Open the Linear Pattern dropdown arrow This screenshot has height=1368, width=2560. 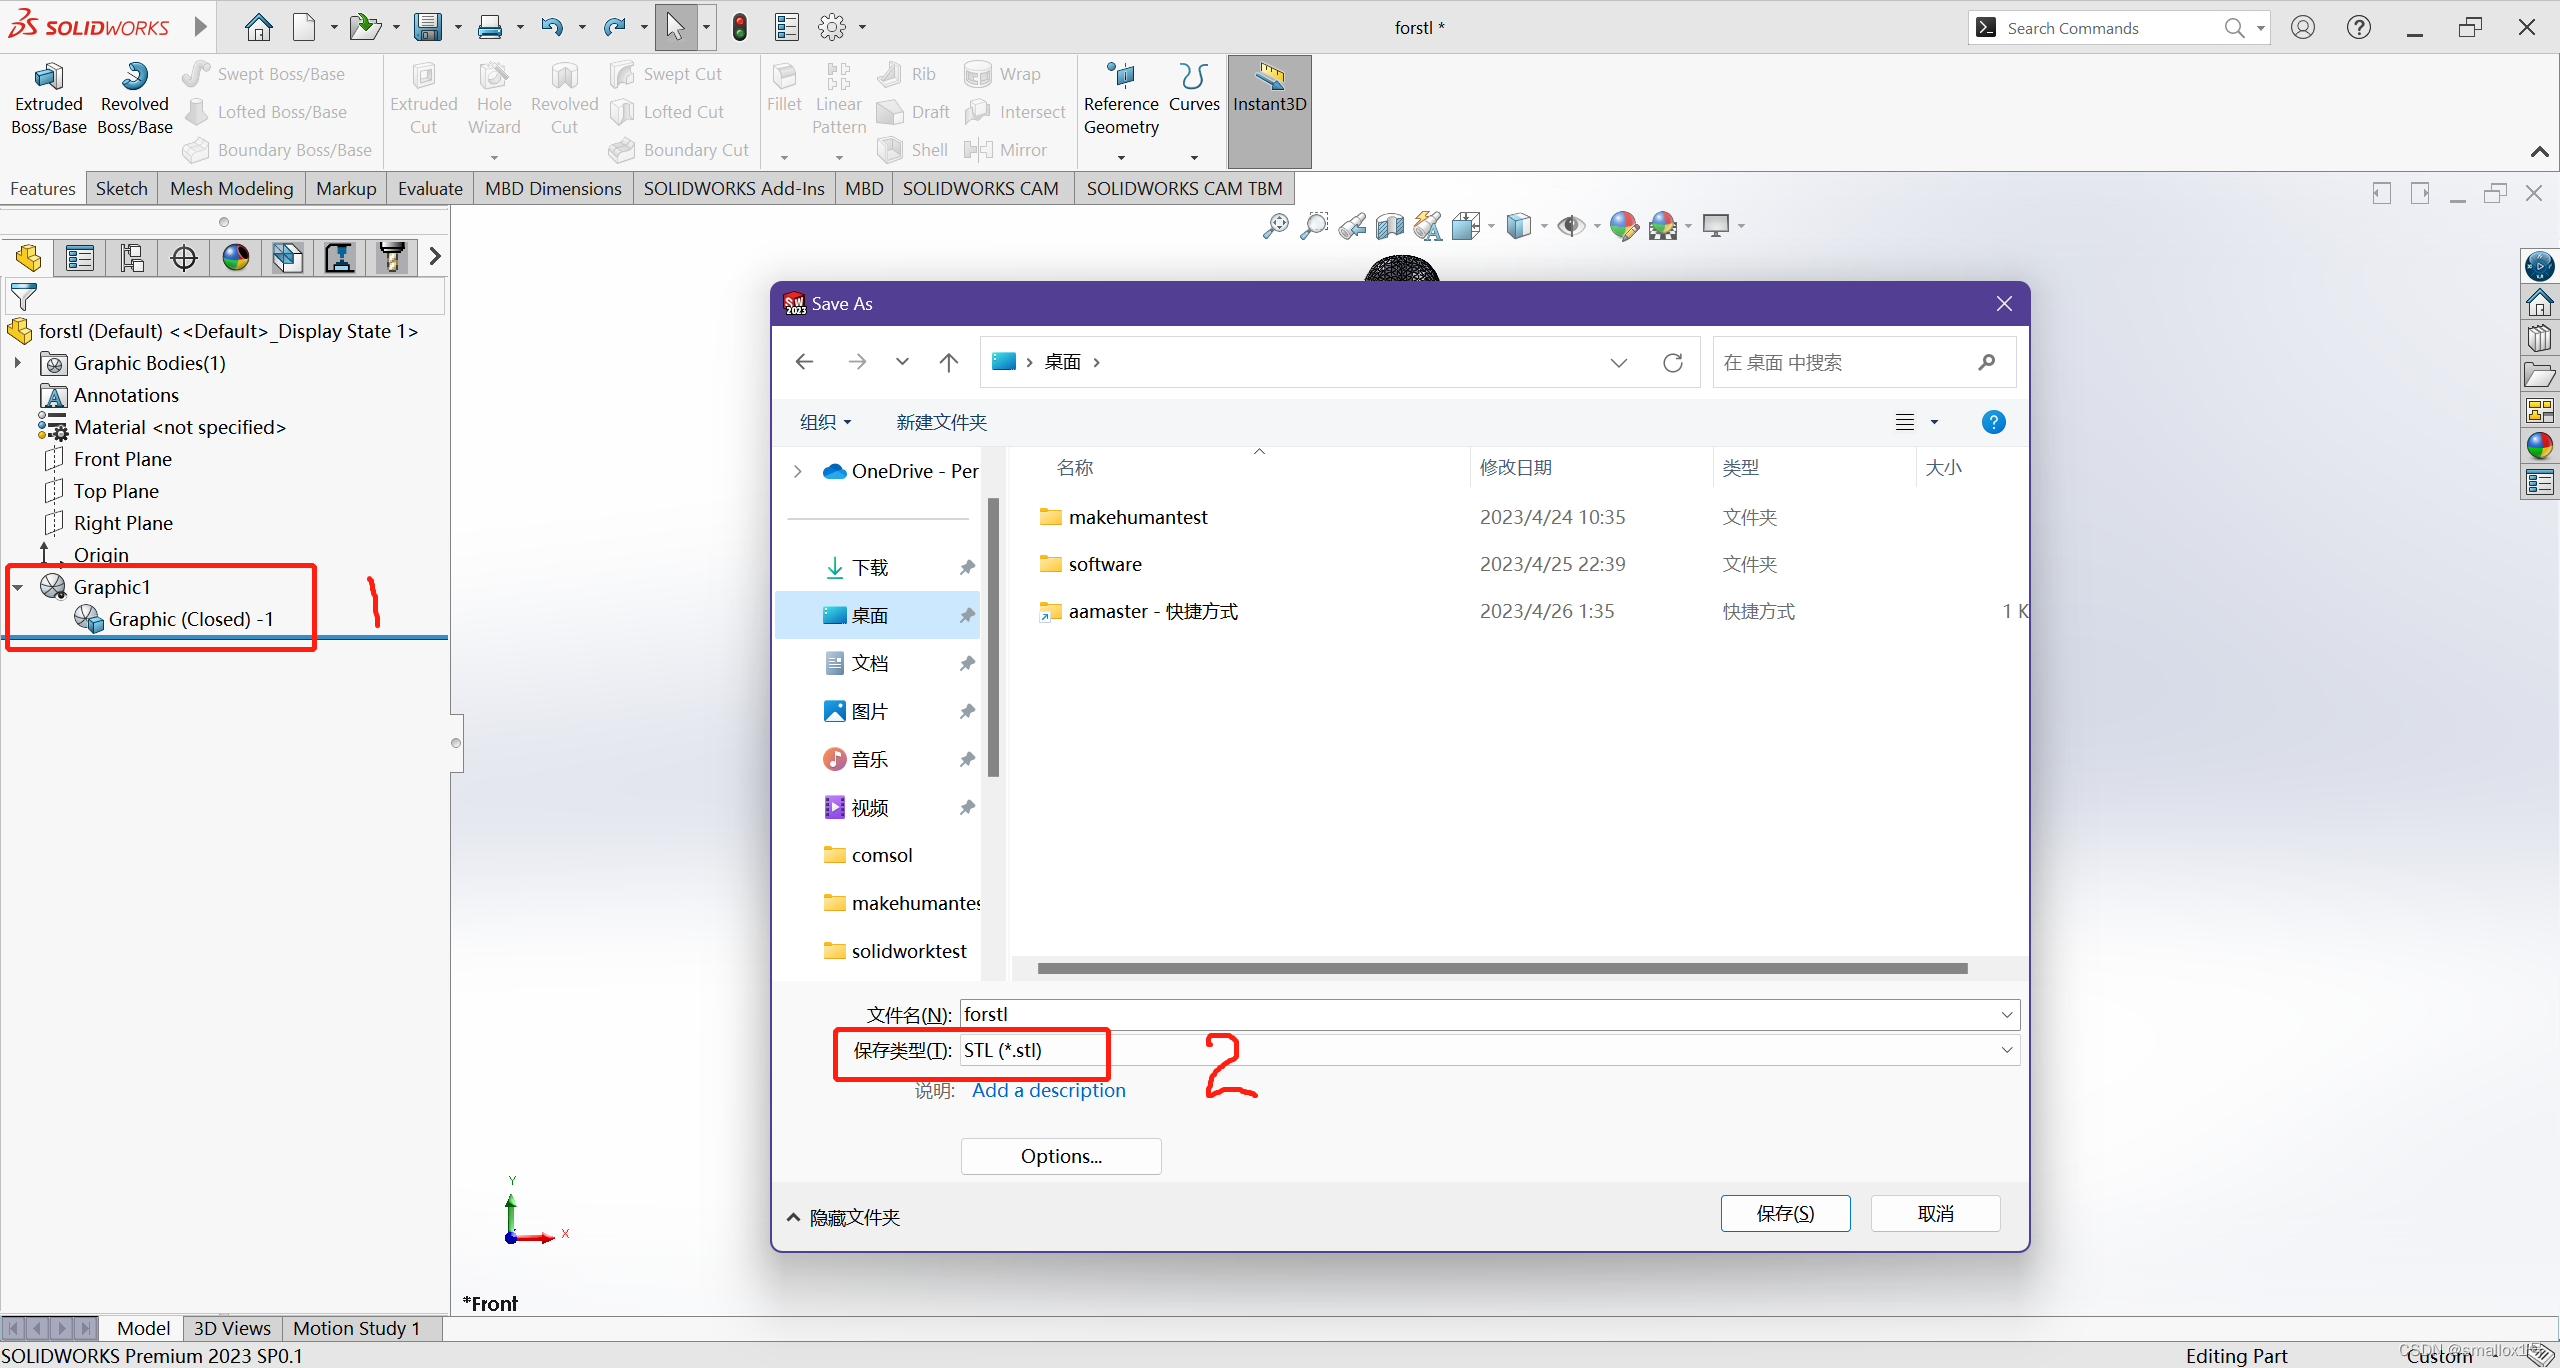(x=838, y=157)
